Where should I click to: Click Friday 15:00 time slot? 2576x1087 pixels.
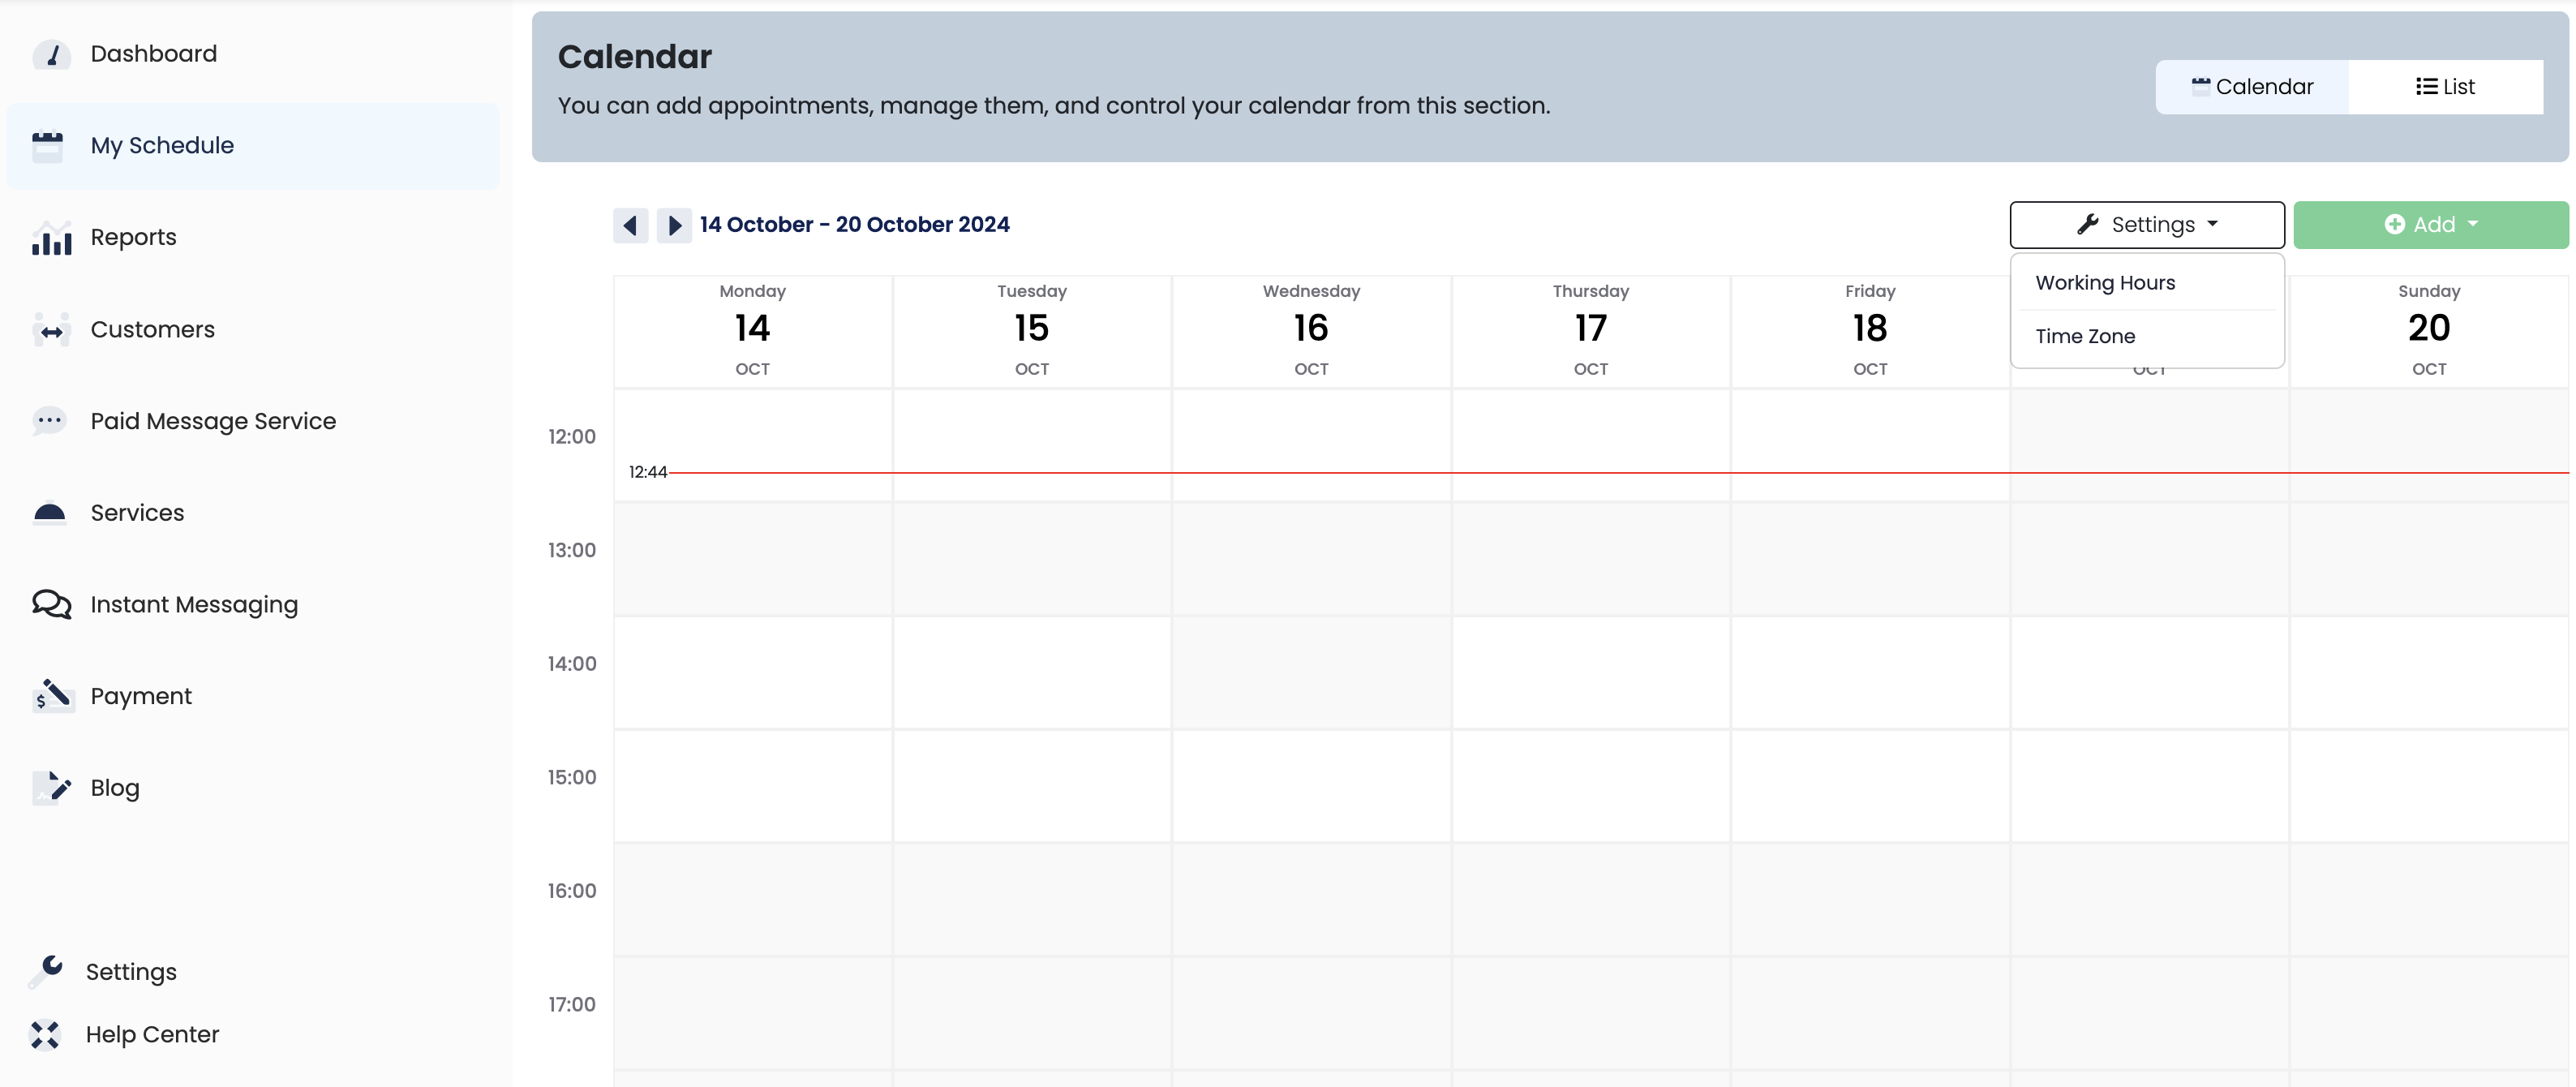click(x=1870, y=786)
